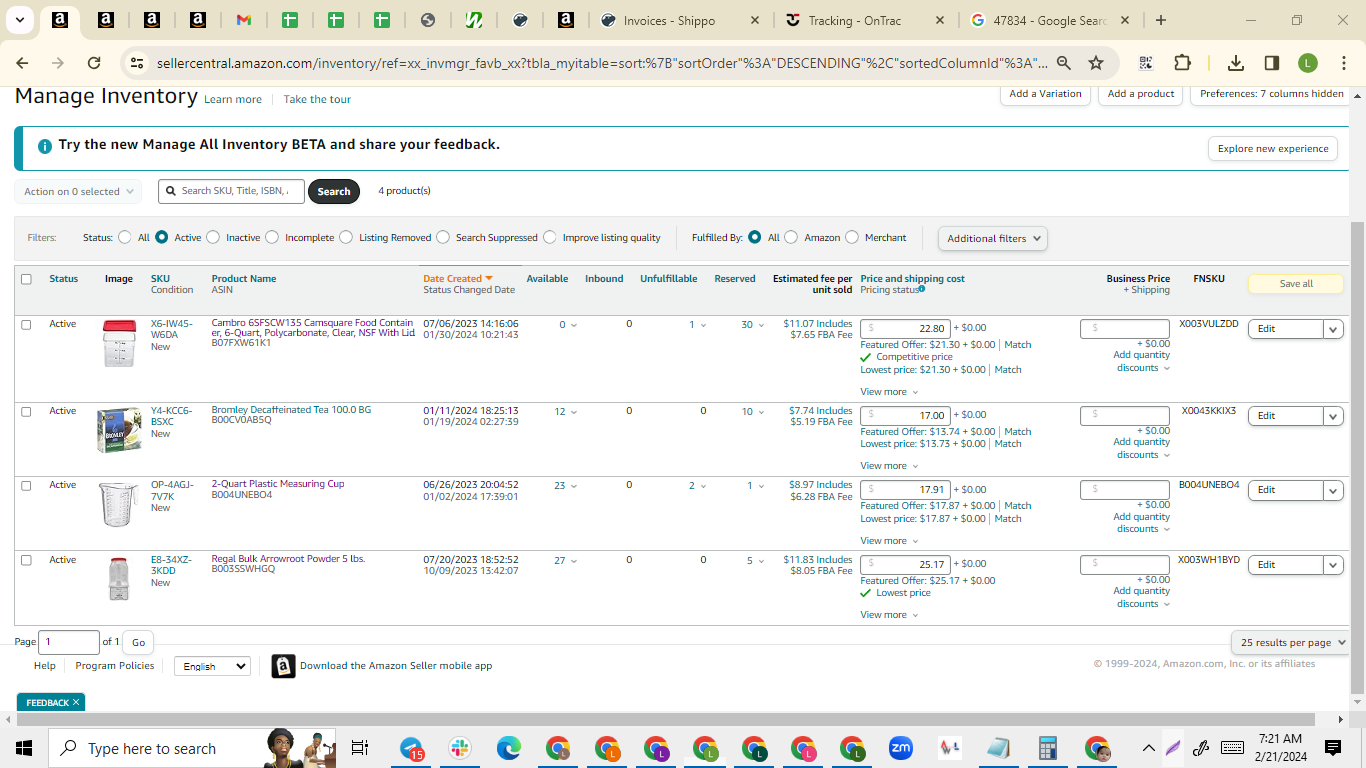1366x768 pixels.
Task: Open Windows Task View
Action: click(x=360, y=748)
